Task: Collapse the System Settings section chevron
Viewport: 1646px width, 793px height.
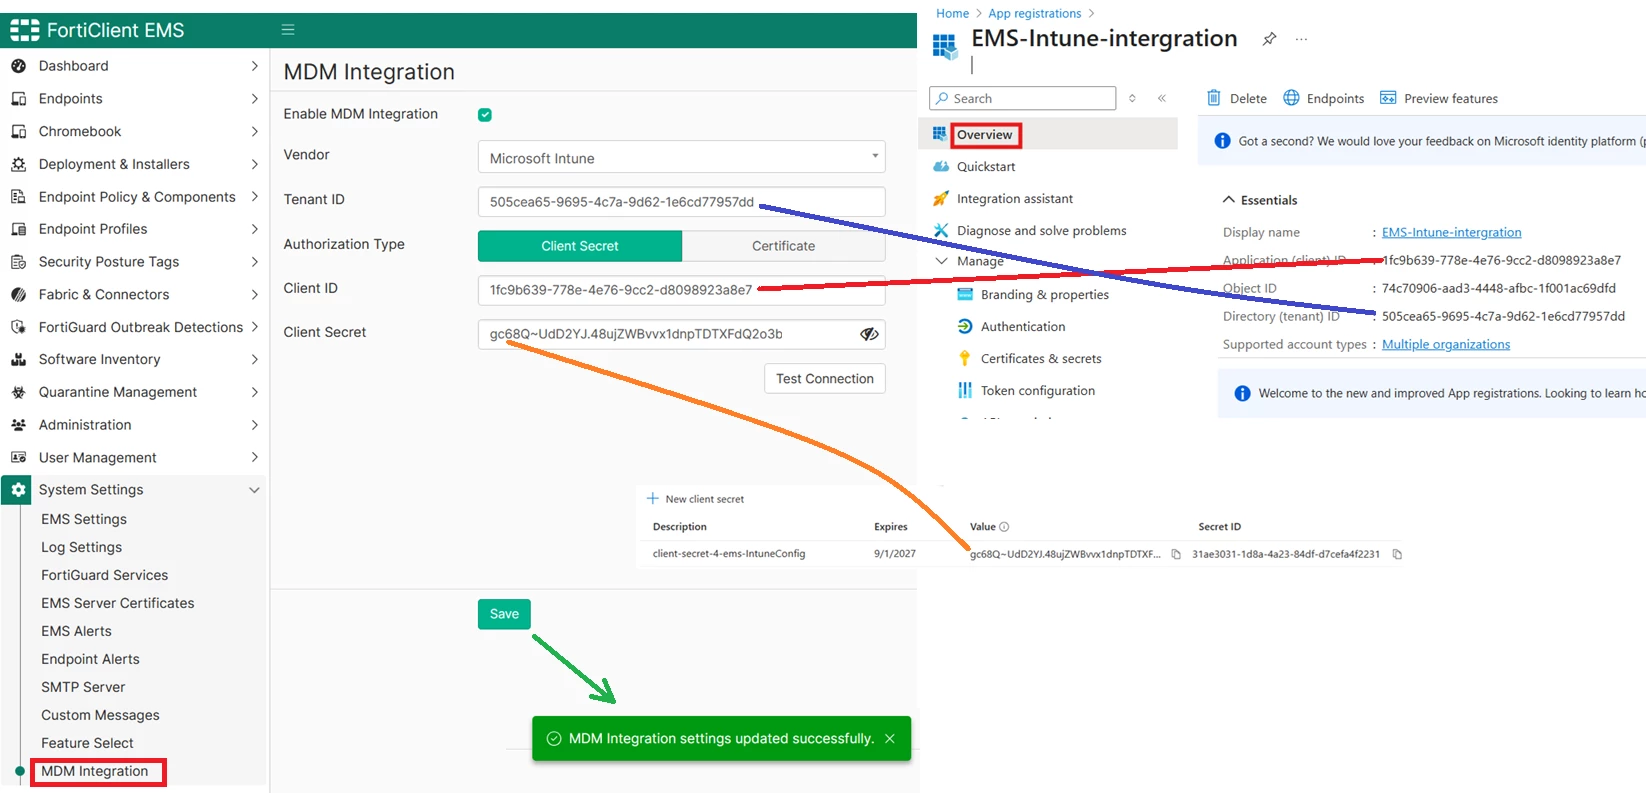Action: click(254, 490)
